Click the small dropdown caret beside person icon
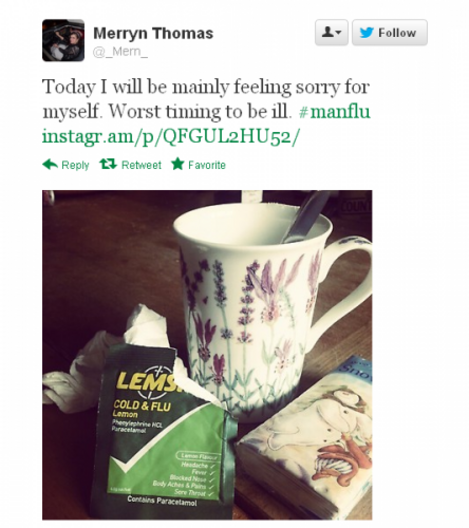The width and height of the screenshot is (469, 528). coord(338,33)
